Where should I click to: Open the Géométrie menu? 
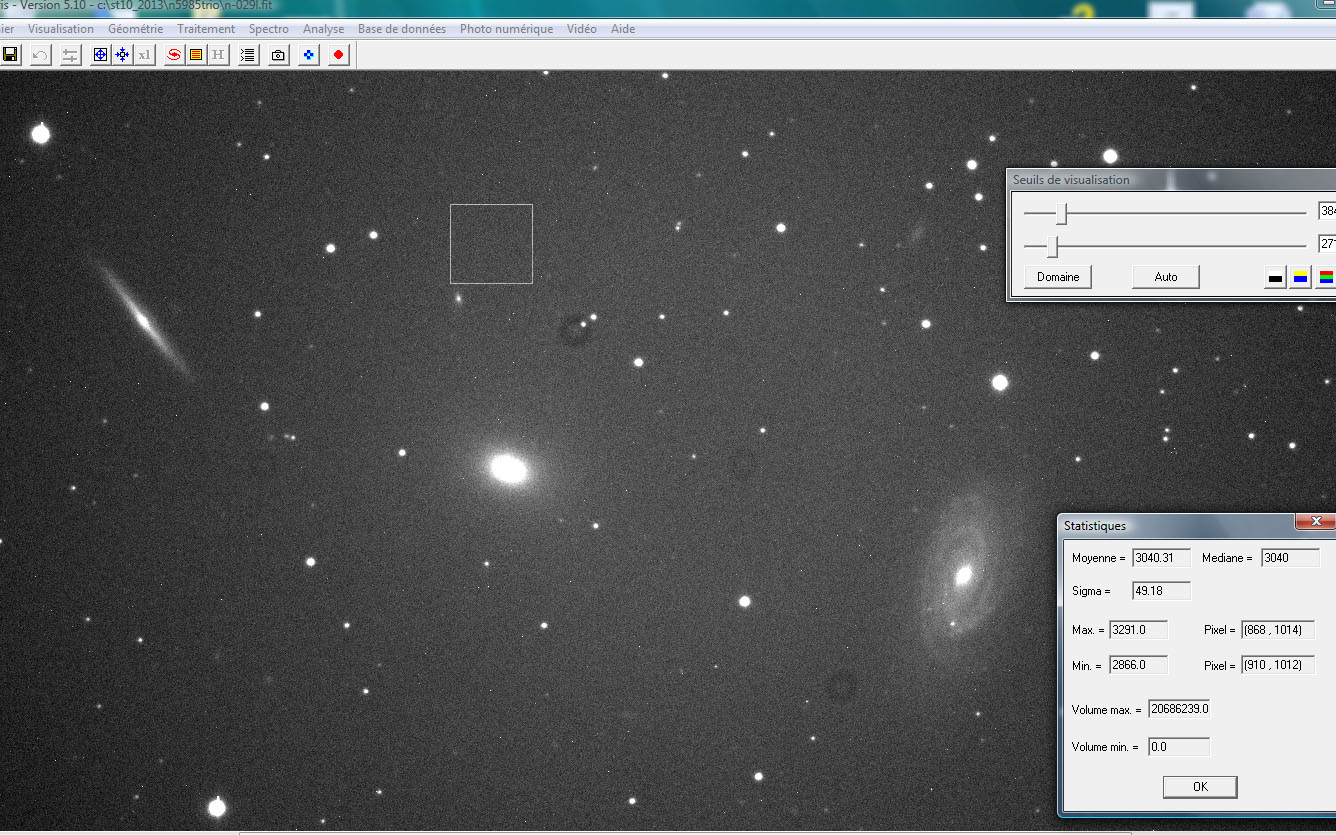(135, 29)
